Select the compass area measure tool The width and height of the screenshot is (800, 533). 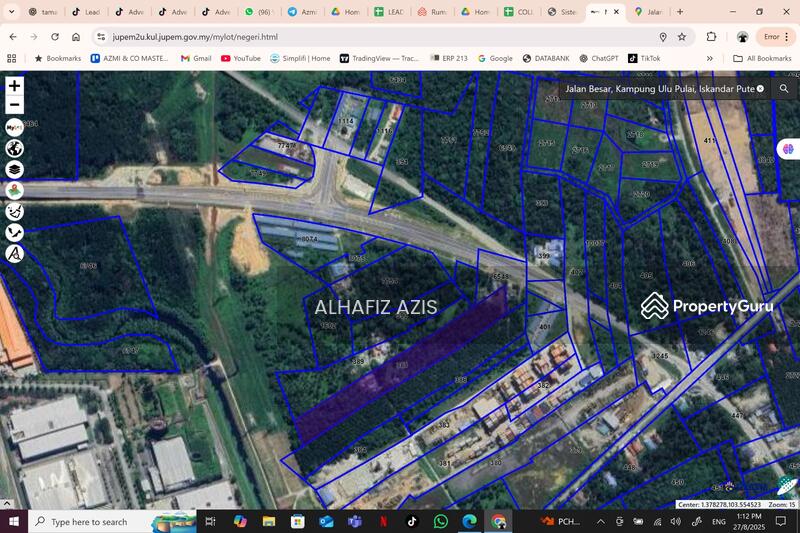pos(14,253)
